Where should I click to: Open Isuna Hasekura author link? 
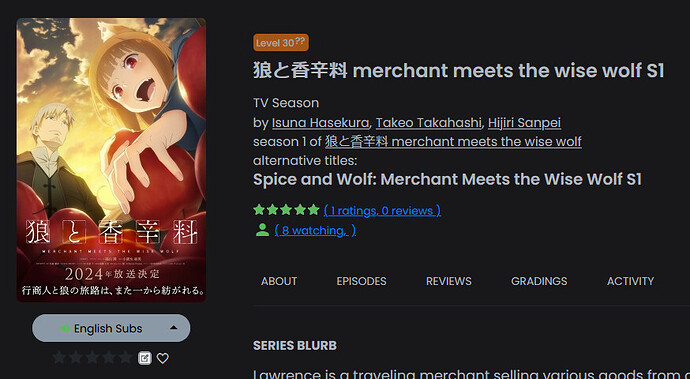(320, 123)
